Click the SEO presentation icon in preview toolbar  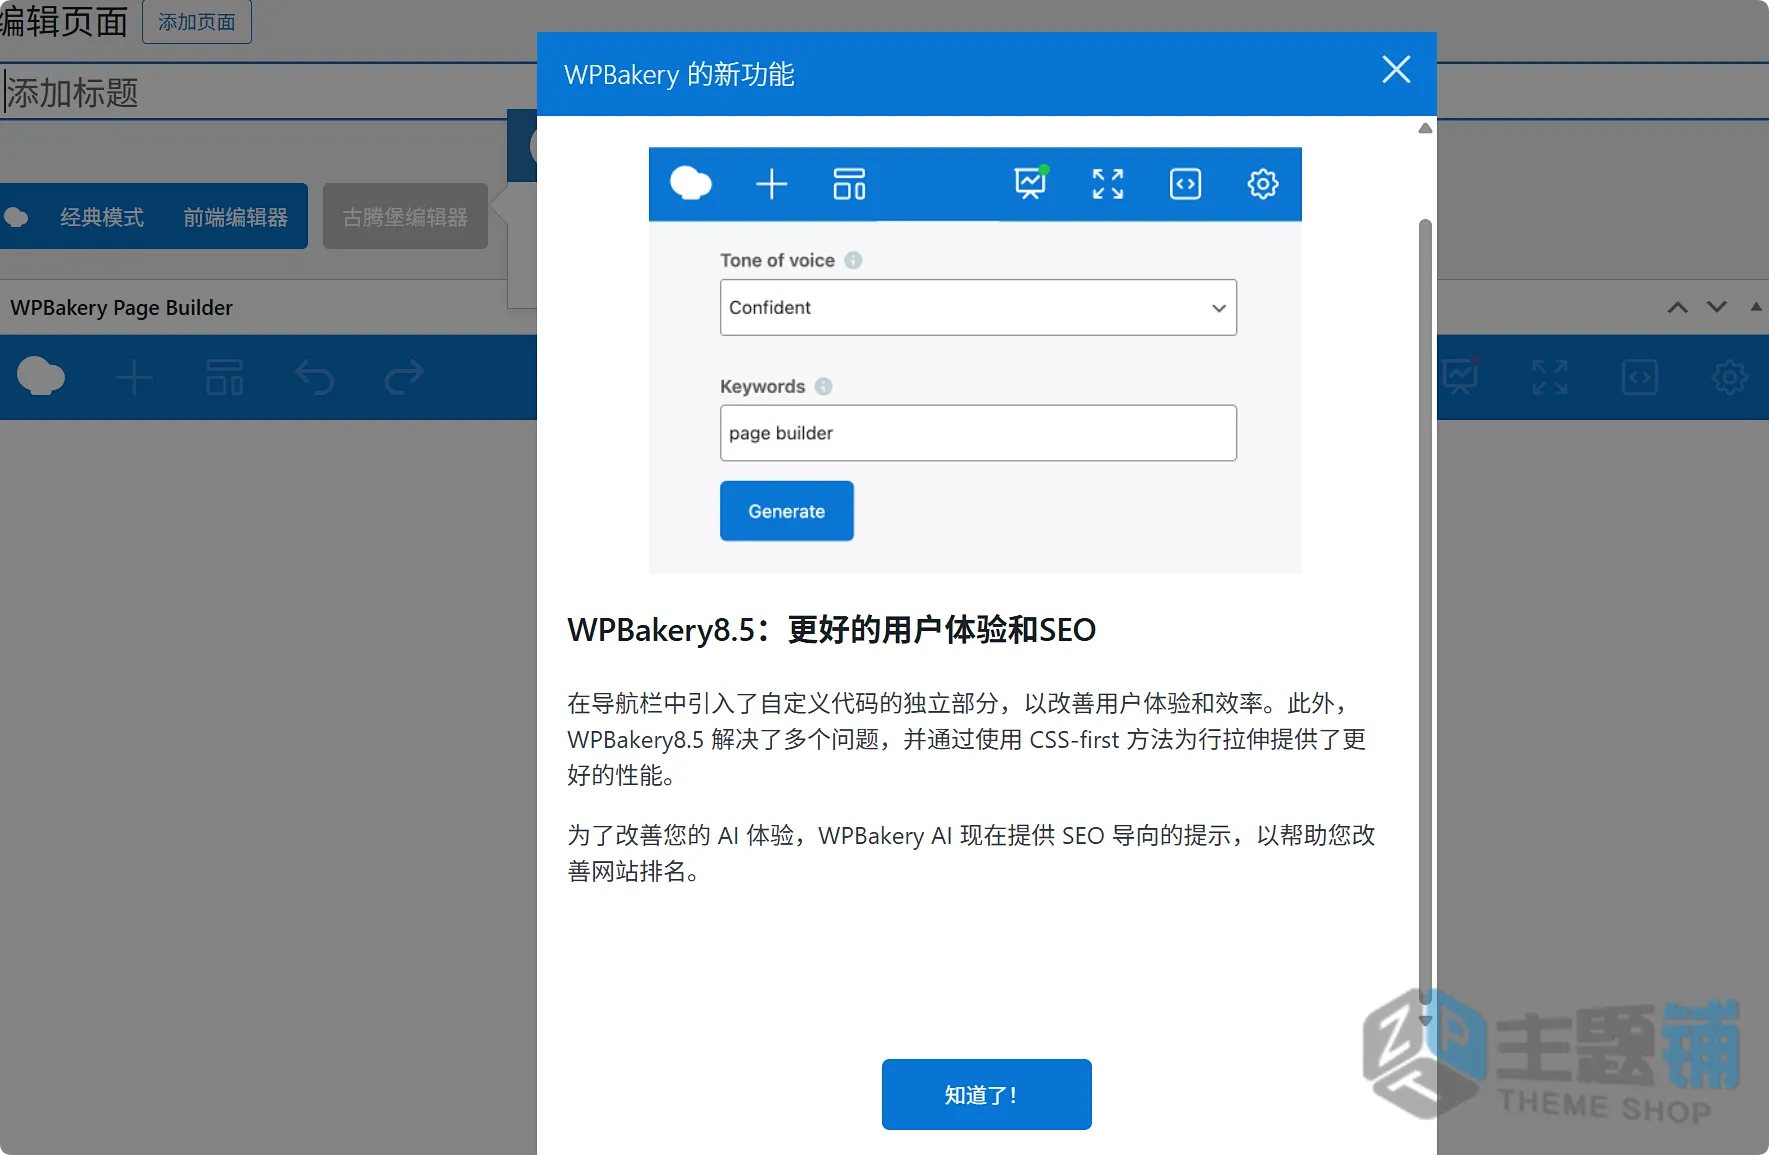coord(1030,183)
